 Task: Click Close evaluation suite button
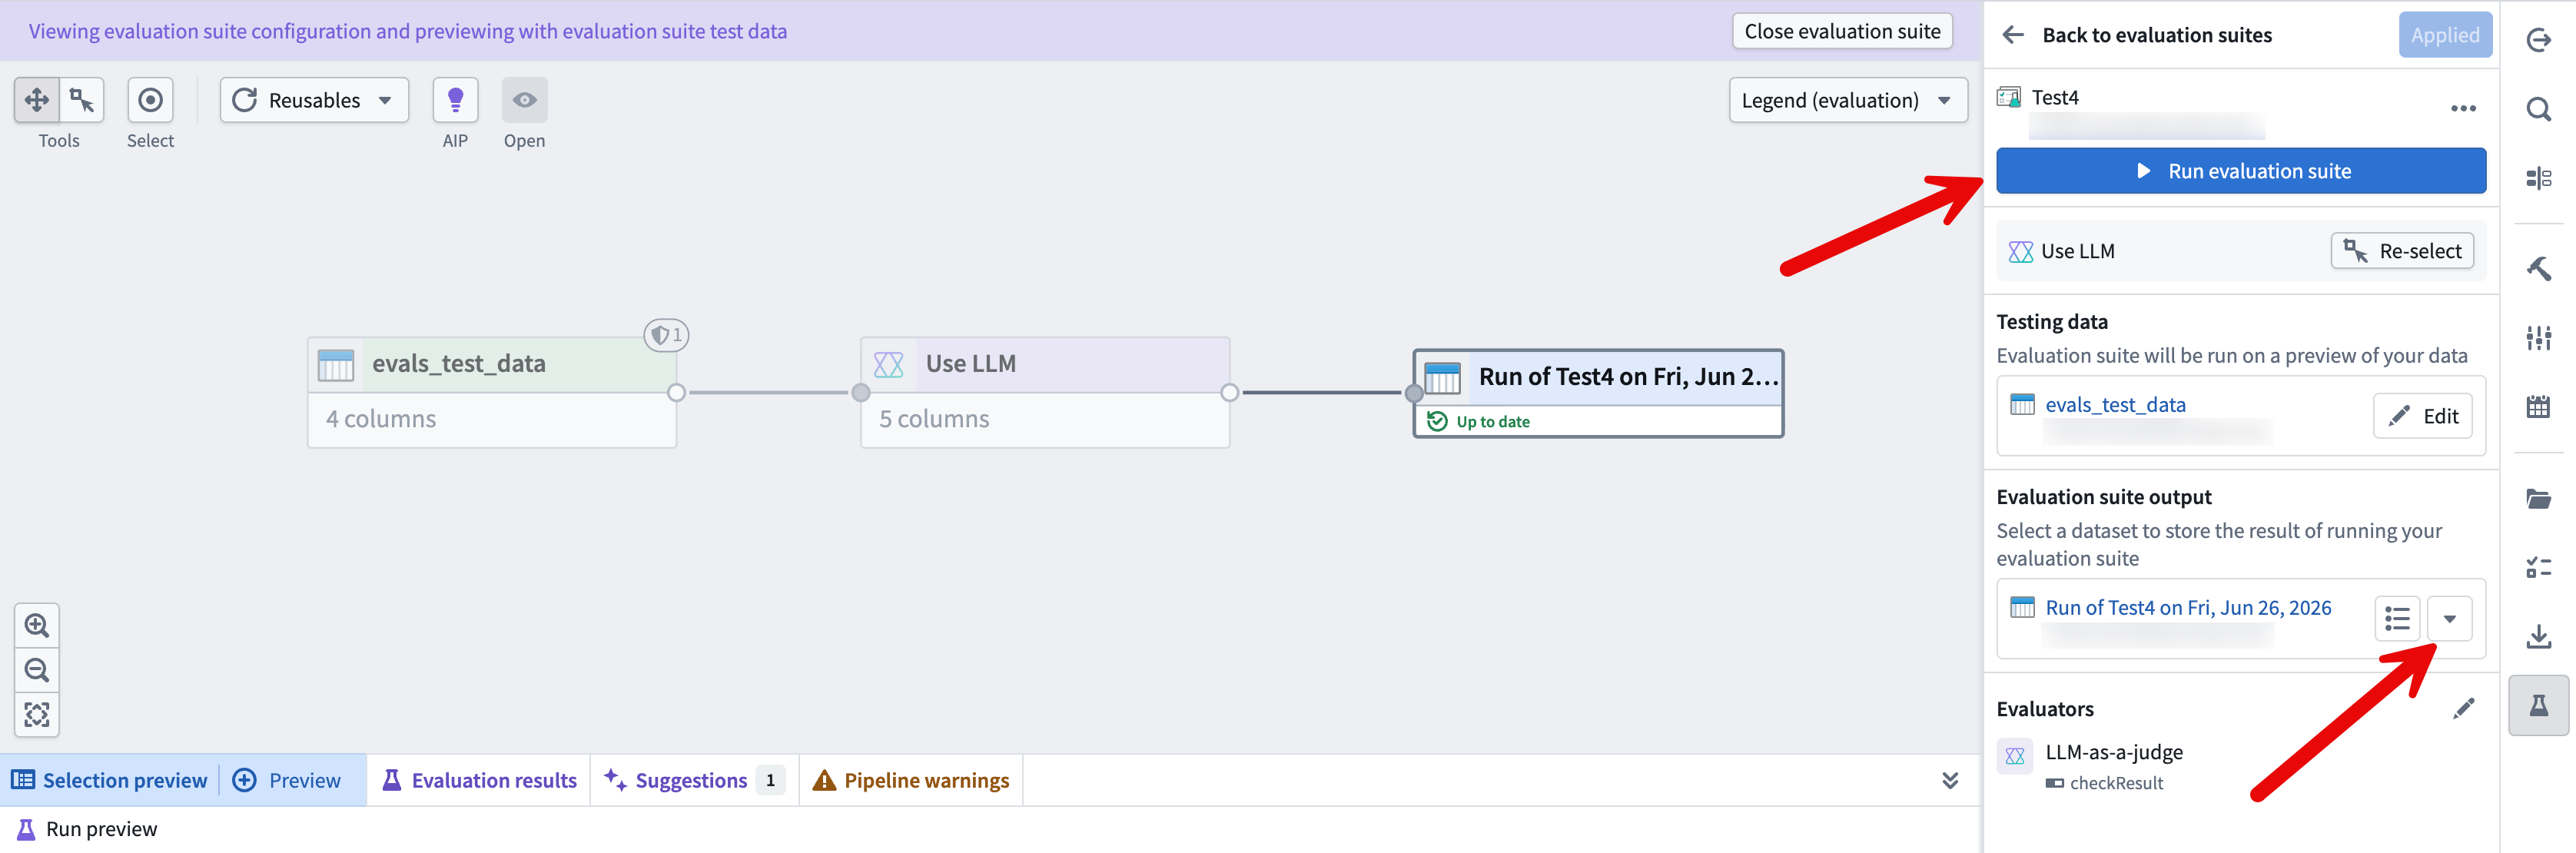click(1842, 31)
